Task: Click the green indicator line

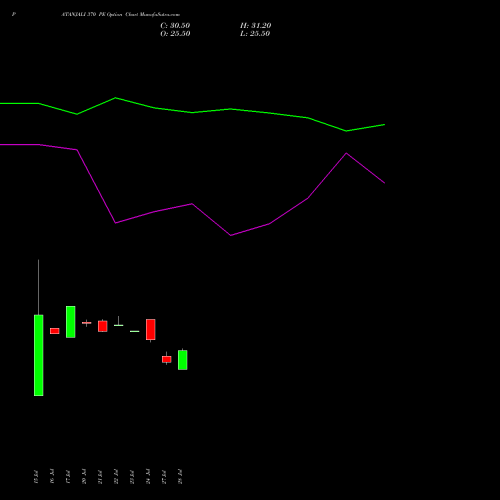Action: tap(192, 112)
